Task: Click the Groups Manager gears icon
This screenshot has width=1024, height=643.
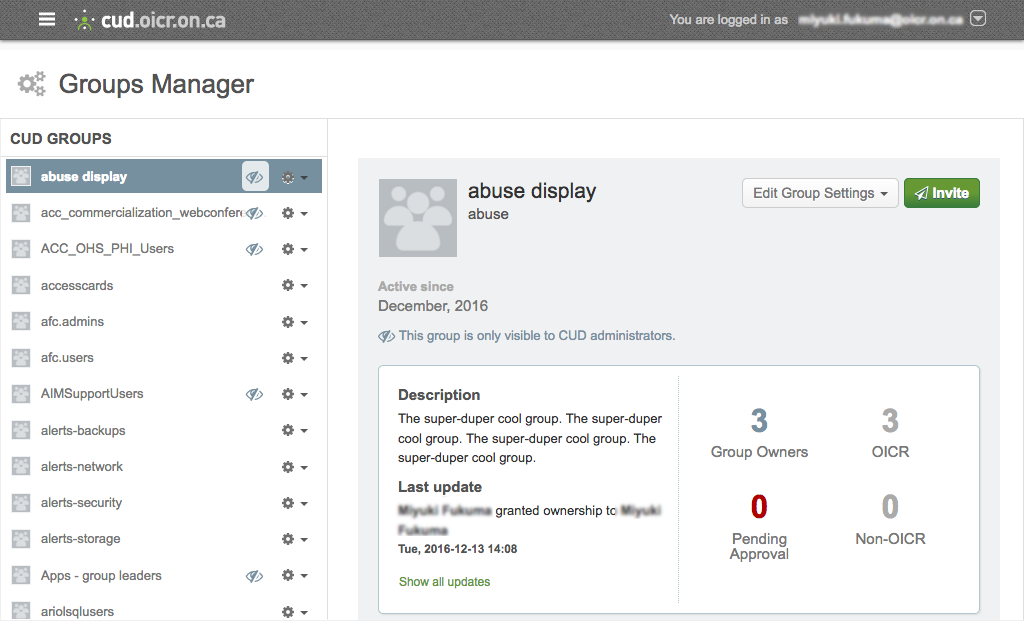Action: click(x=32, y=84)
